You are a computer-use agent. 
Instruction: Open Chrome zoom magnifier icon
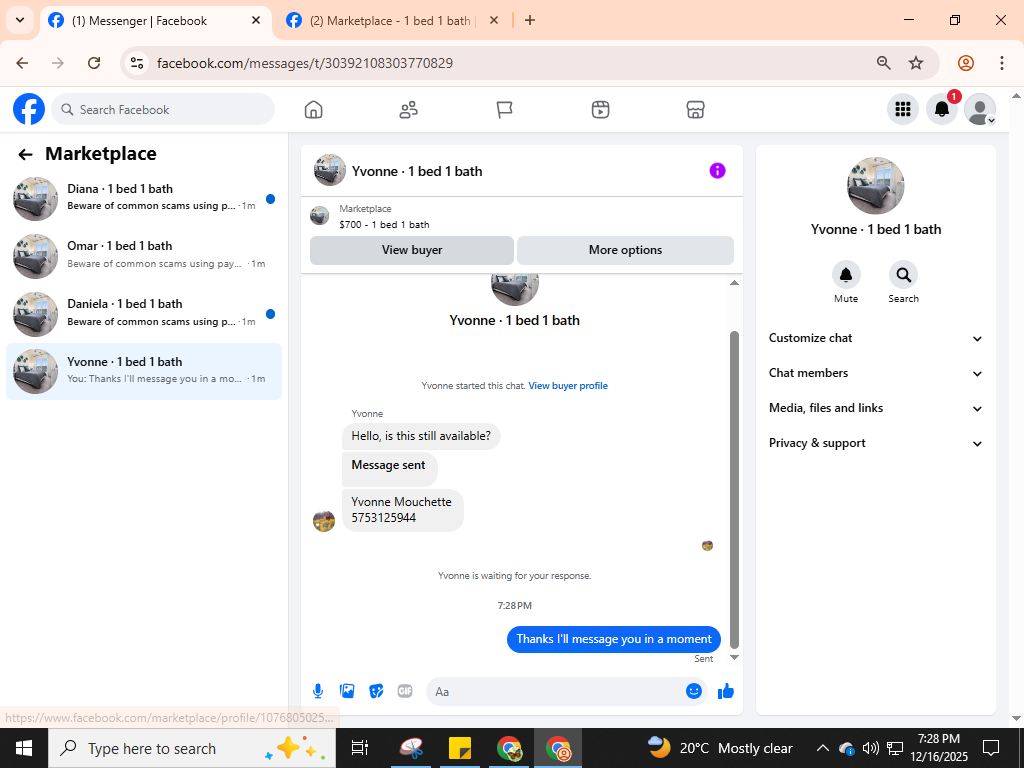[884, 63]
